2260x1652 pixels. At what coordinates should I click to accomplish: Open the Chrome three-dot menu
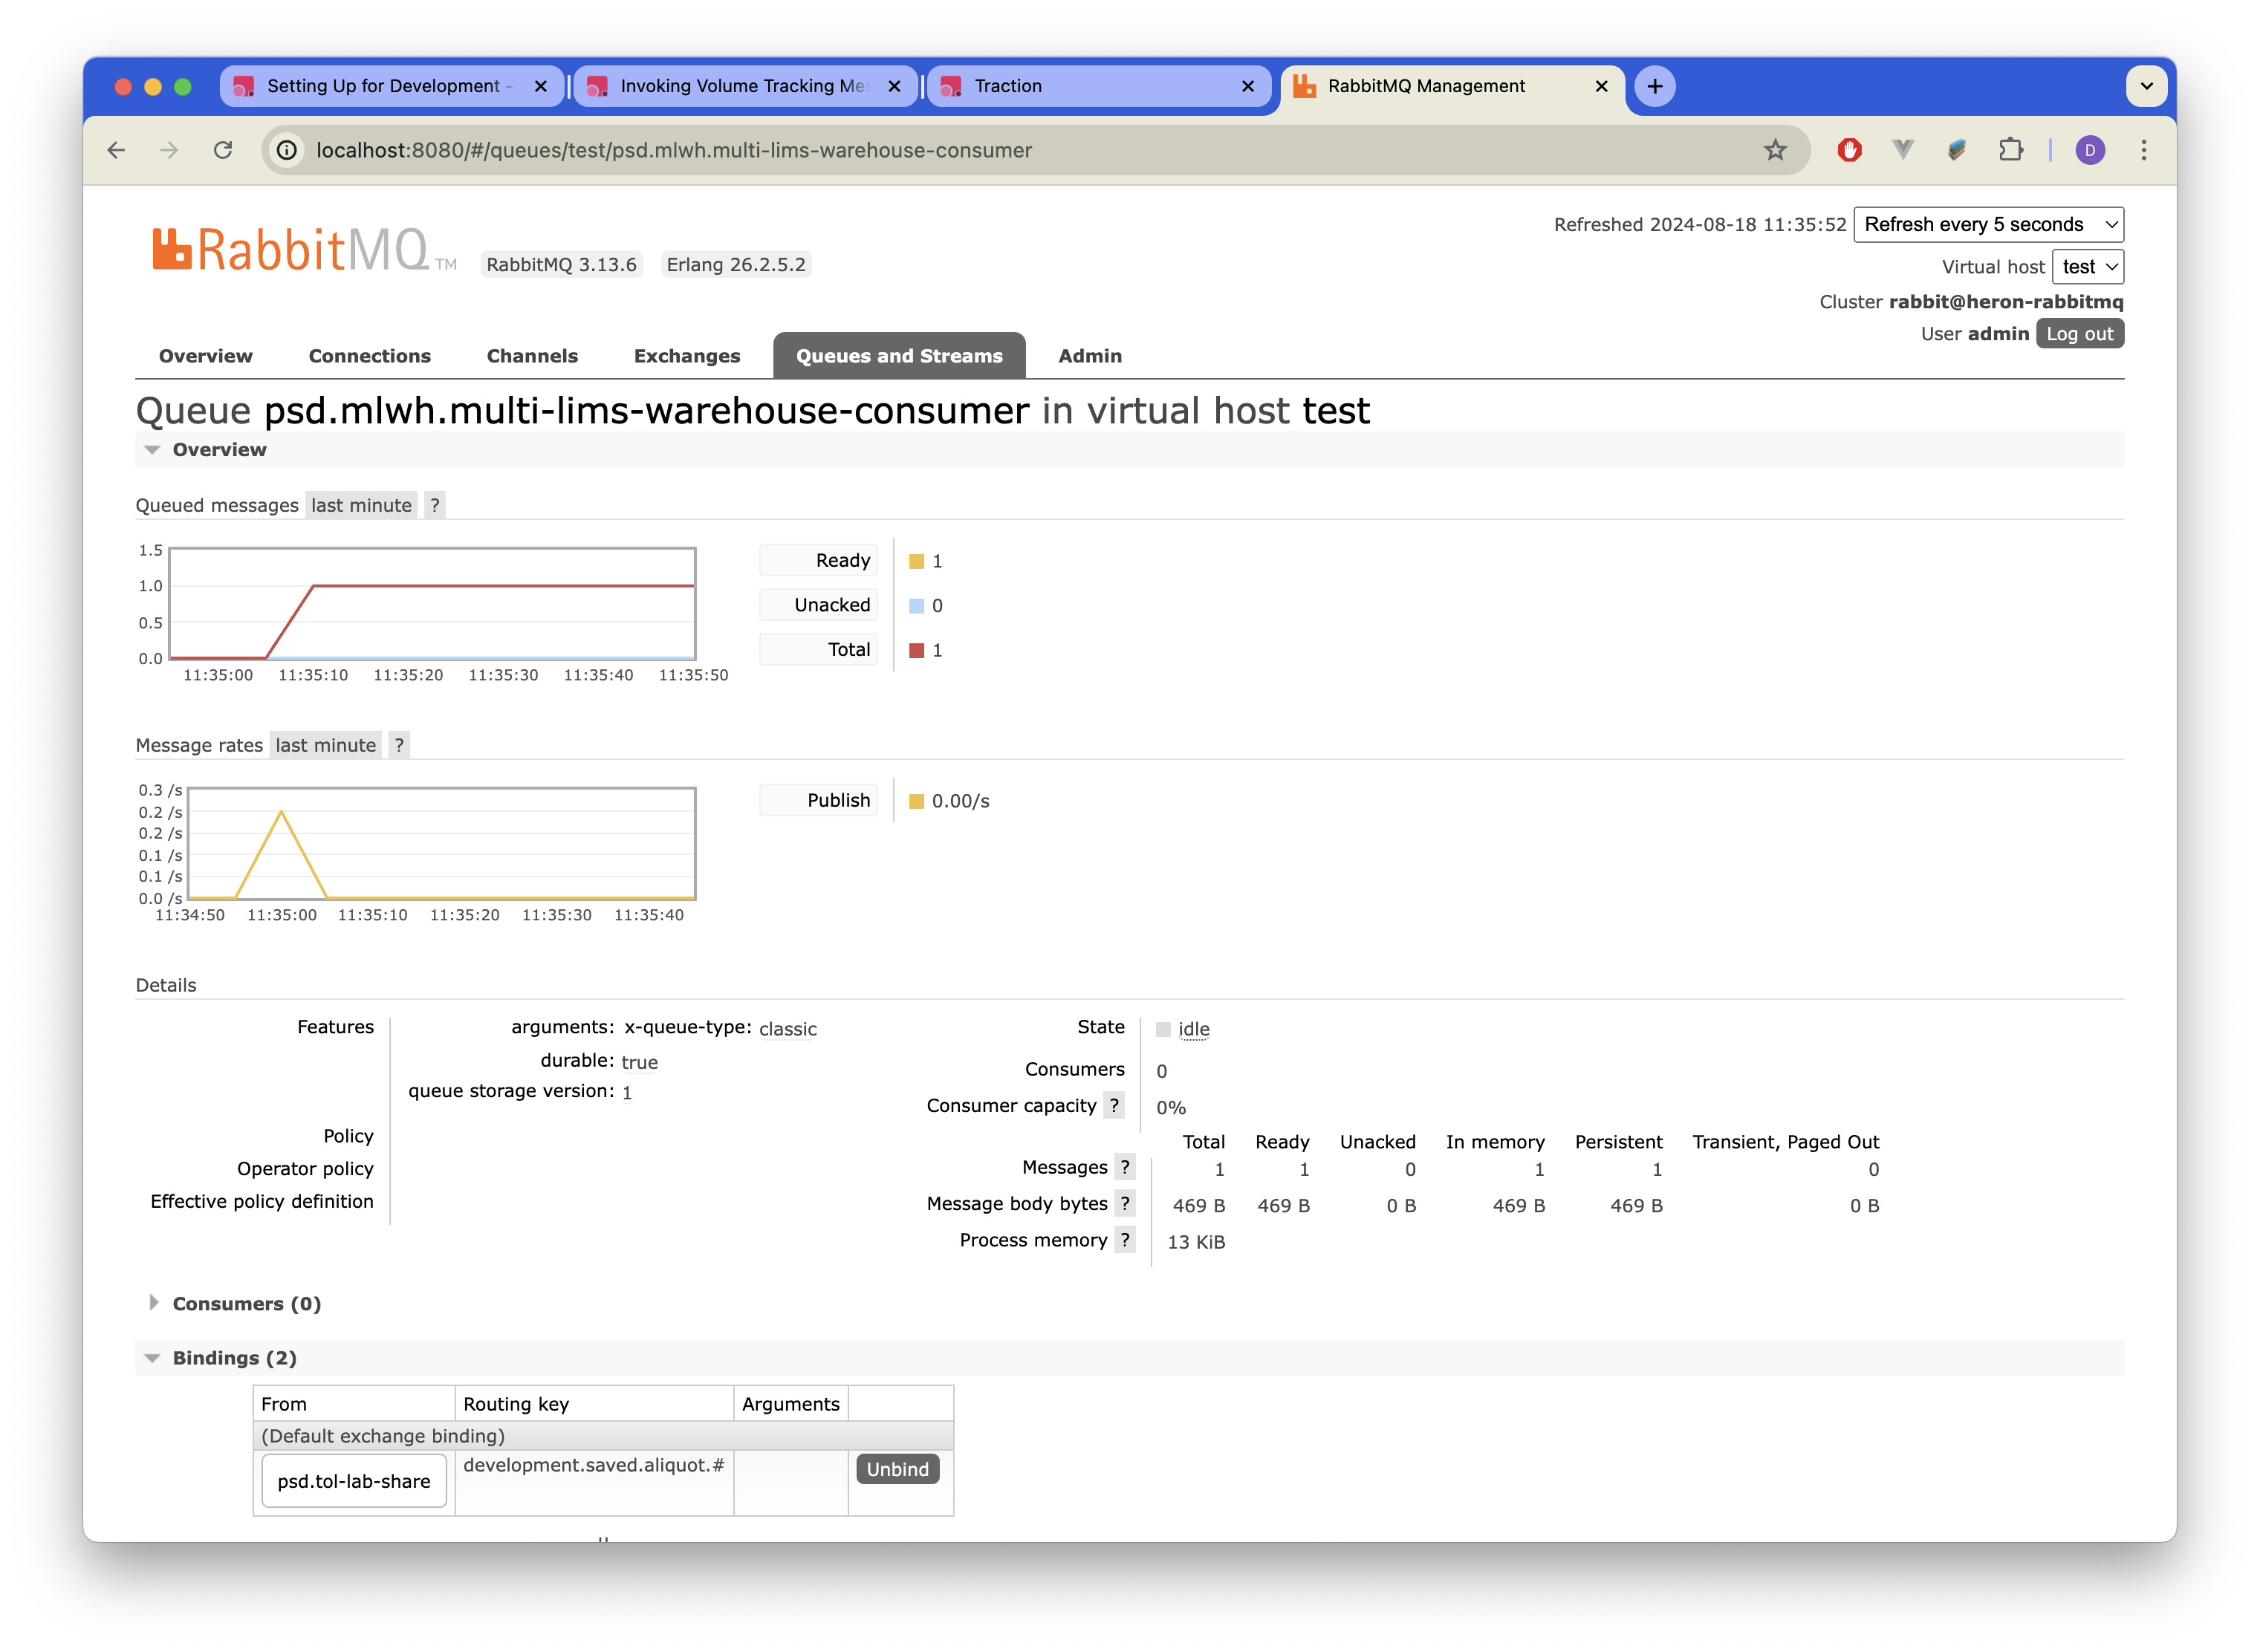coord(2143,150)
